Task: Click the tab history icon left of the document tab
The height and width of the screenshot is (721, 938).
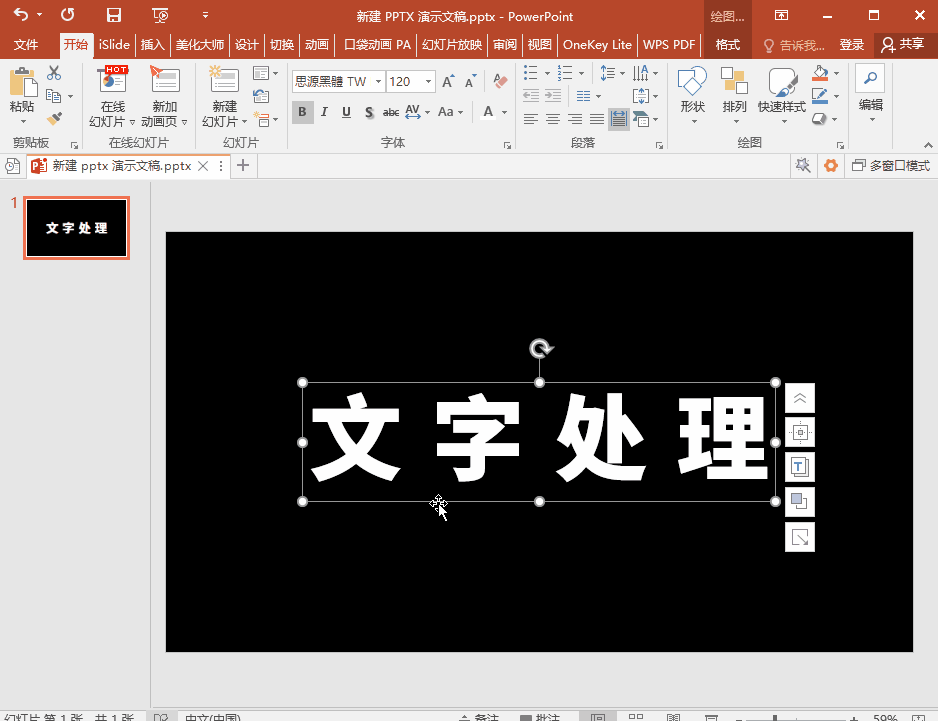Action: pos(12,166)
